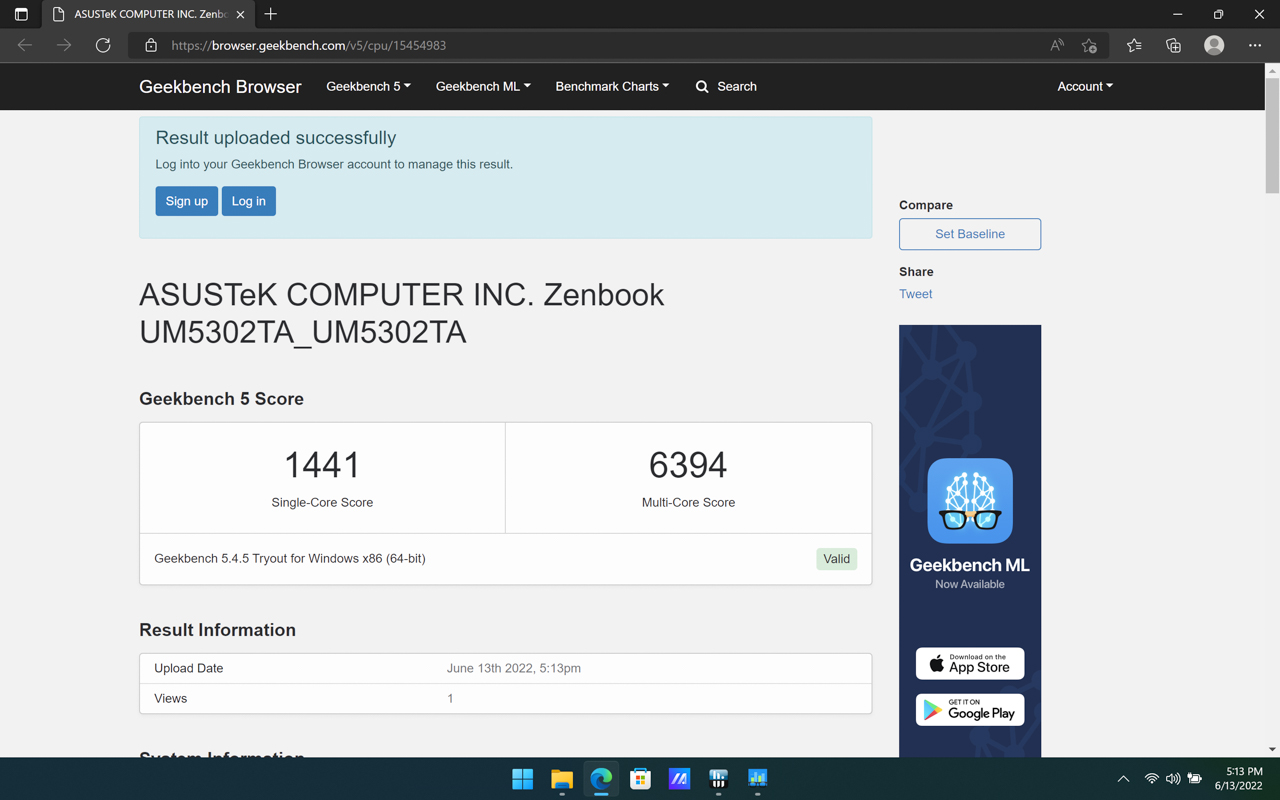Reload the page with the refresh icon

tap(103, 45)
